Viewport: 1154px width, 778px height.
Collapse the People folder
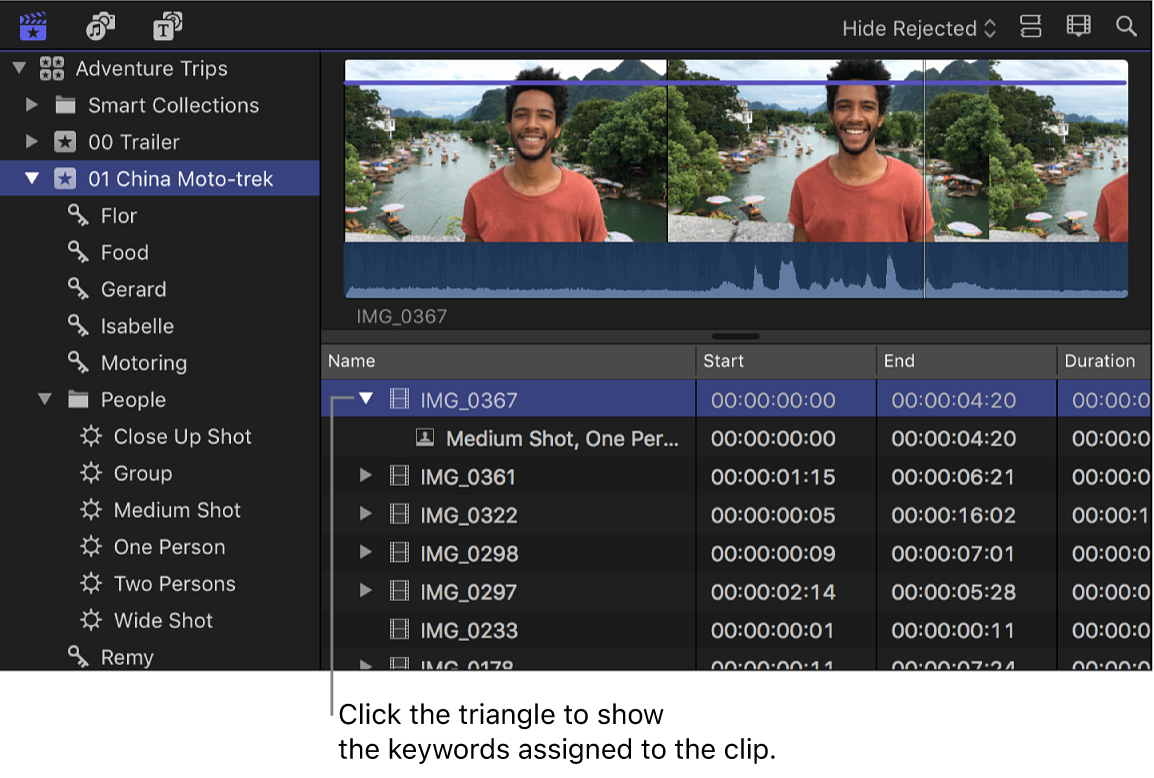click(x=45, y=399)
